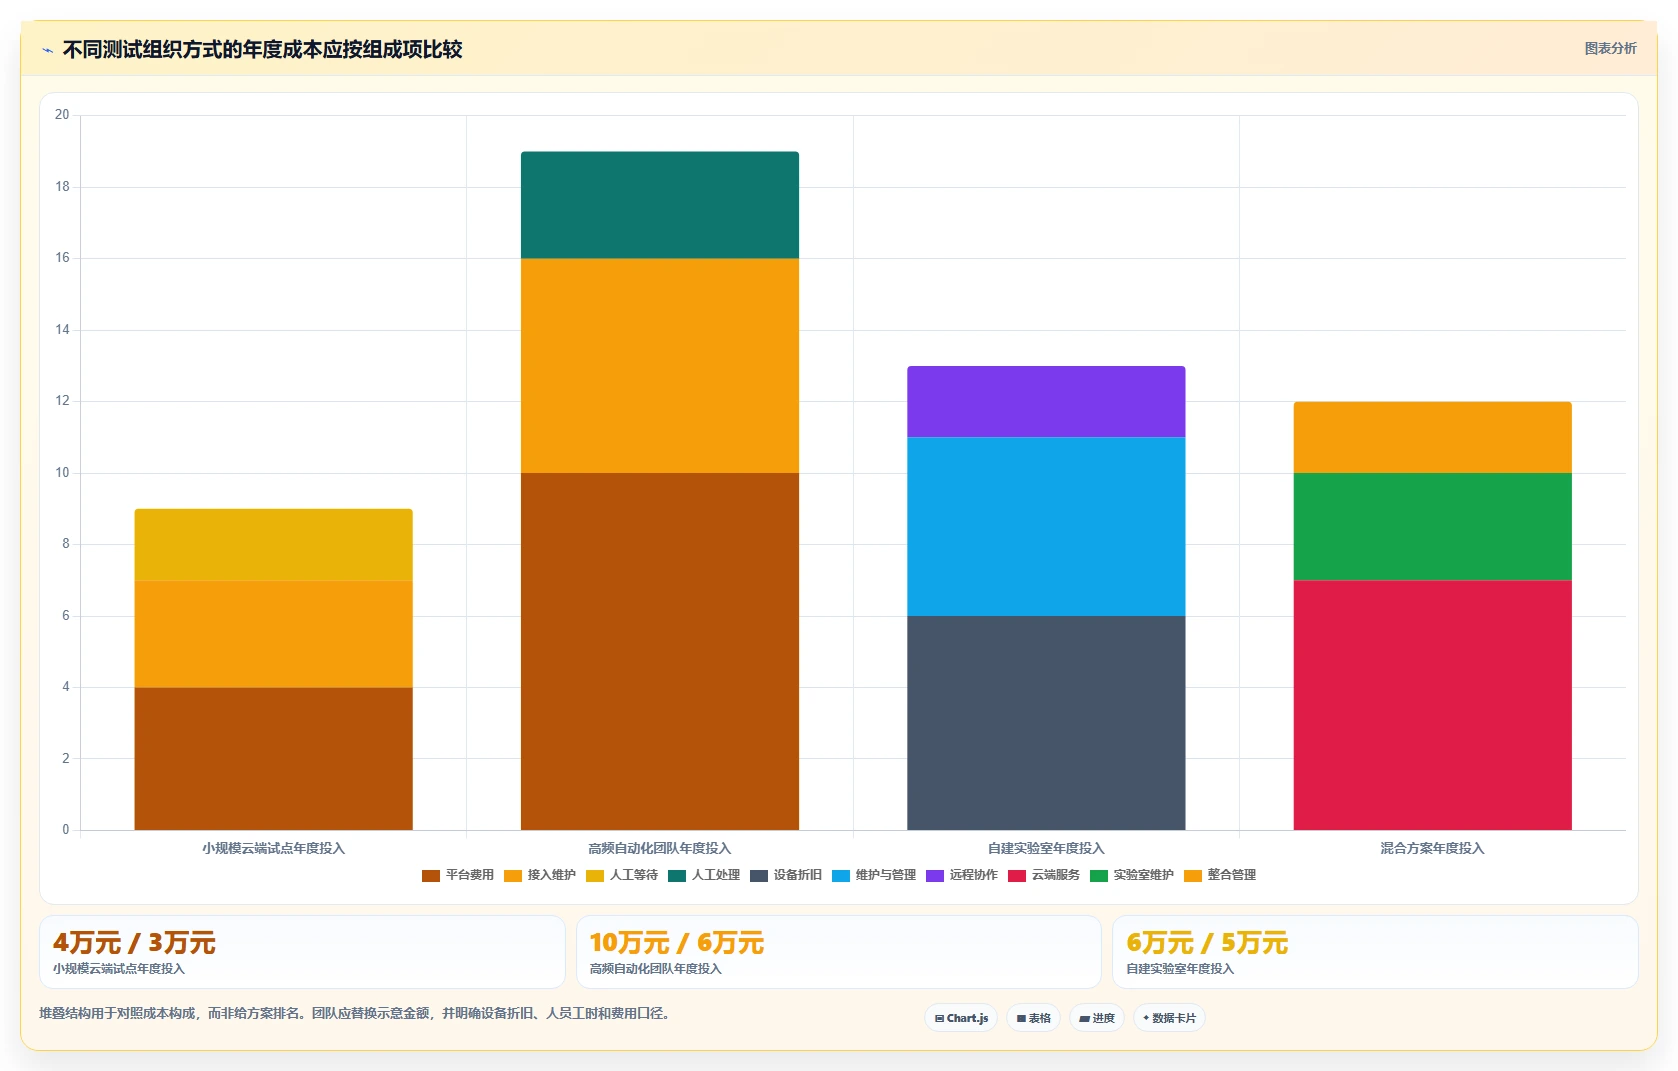
Task: Open the 10万元 / 6万元 data card
Action: point(838,952)
